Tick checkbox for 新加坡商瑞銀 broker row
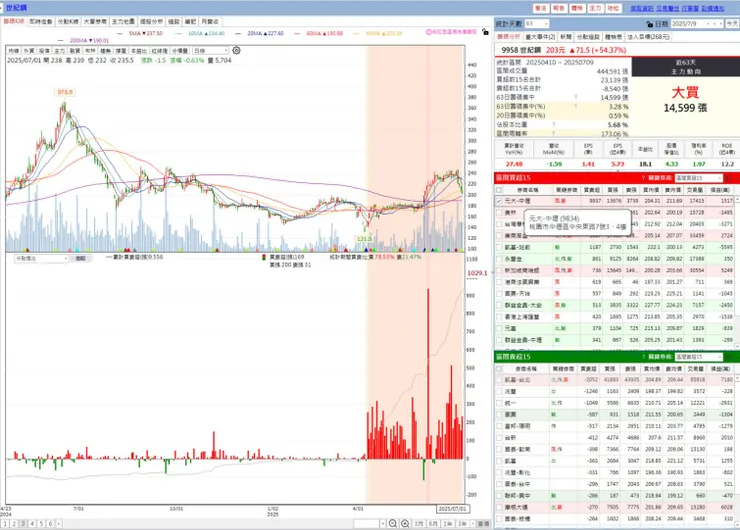Image resolution: width=740 pixels, height=530 pixels. (x=499, y=270)
